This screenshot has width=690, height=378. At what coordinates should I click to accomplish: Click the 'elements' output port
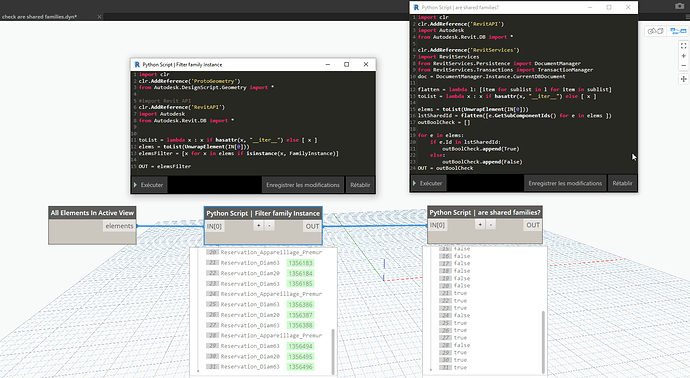coord(119,226)
